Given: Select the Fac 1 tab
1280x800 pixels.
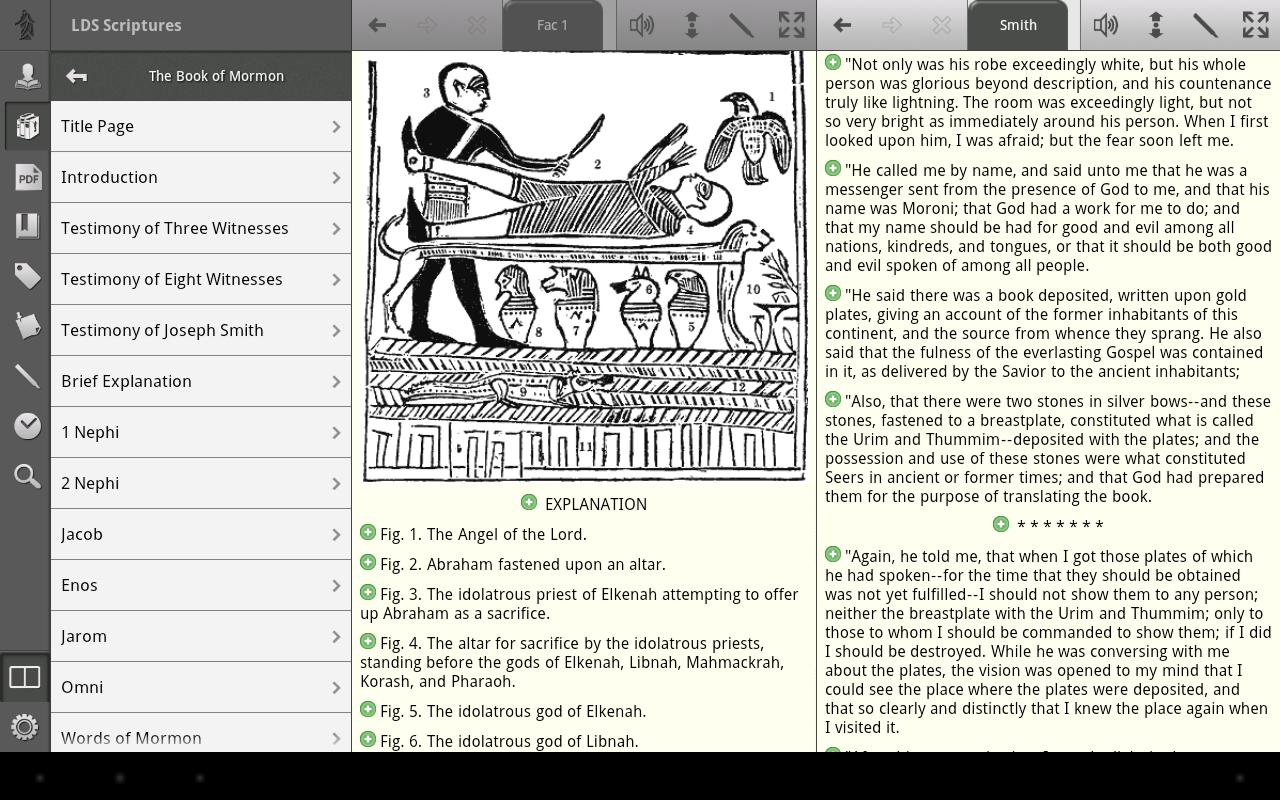Looking at the screenshot, I should point(552,25).
